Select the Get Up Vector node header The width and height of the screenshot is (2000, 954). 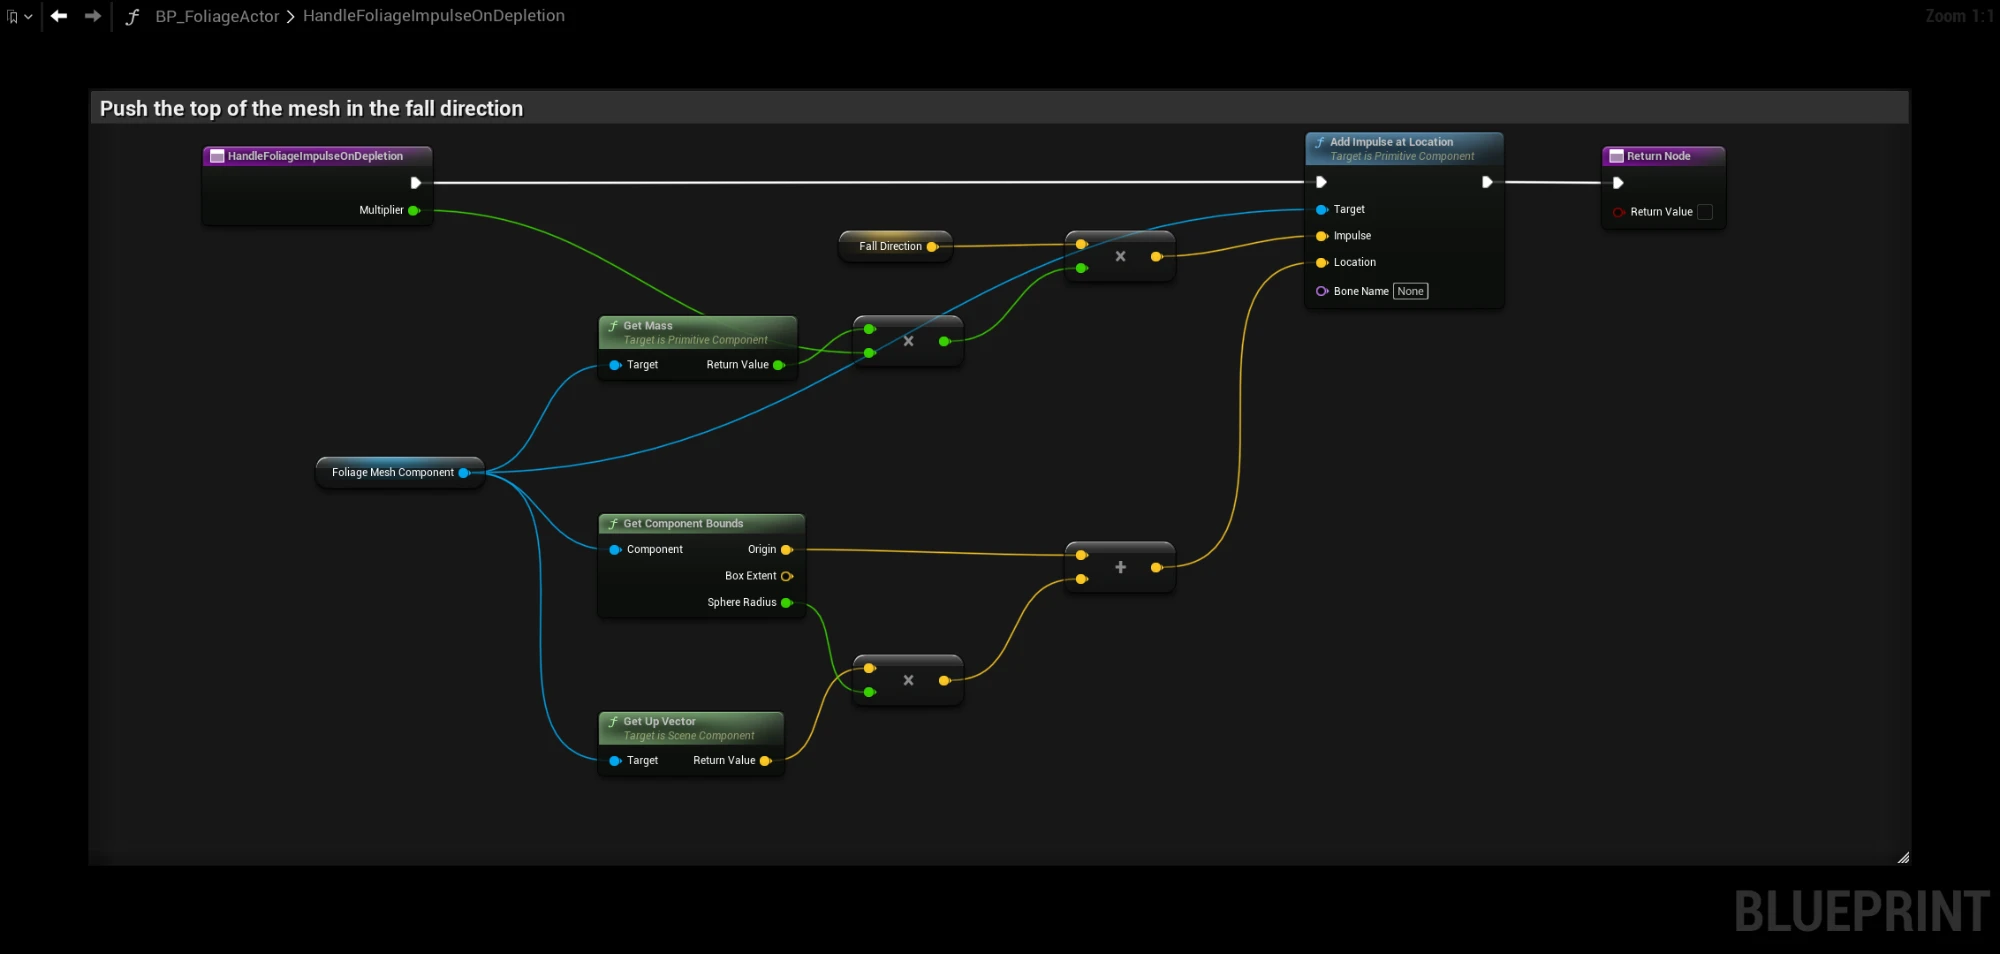[691, 728]
